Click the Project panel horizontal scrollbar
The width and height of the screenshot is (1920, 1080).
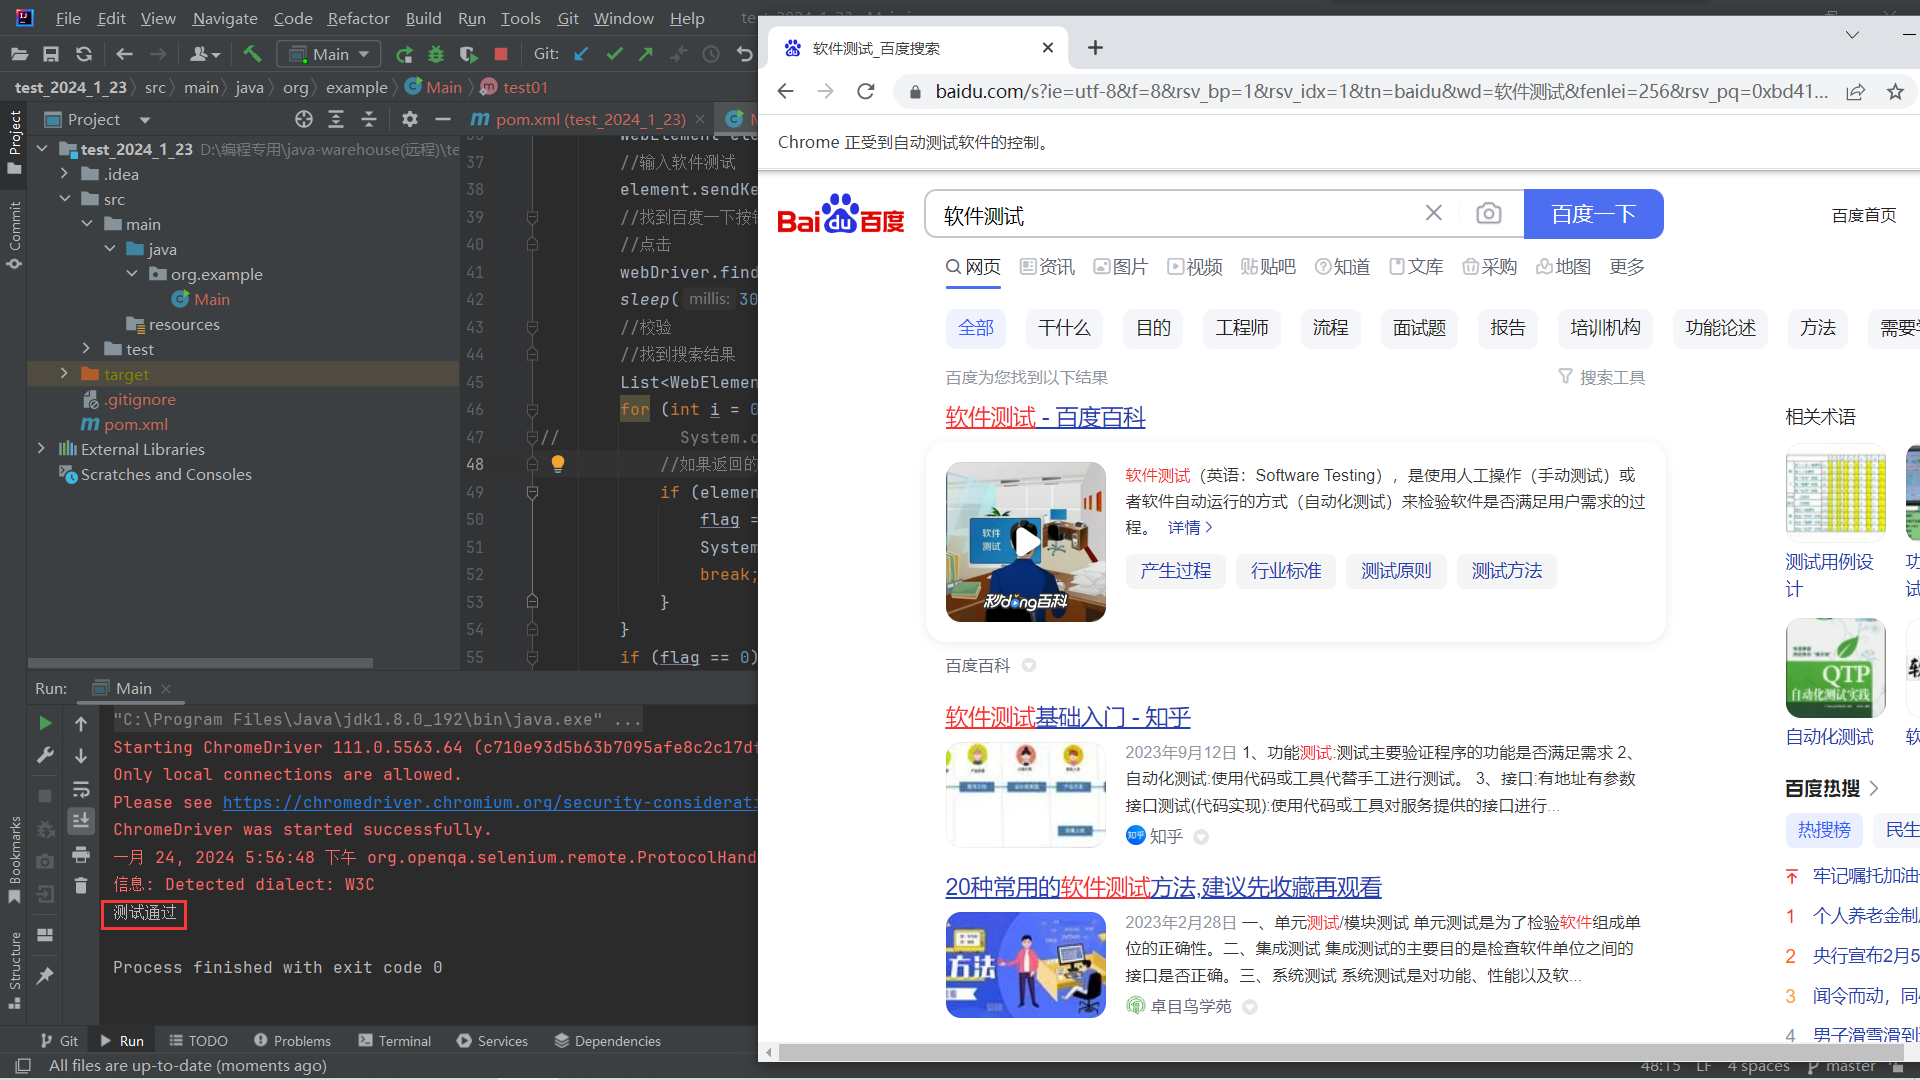[x=200, y=663]
